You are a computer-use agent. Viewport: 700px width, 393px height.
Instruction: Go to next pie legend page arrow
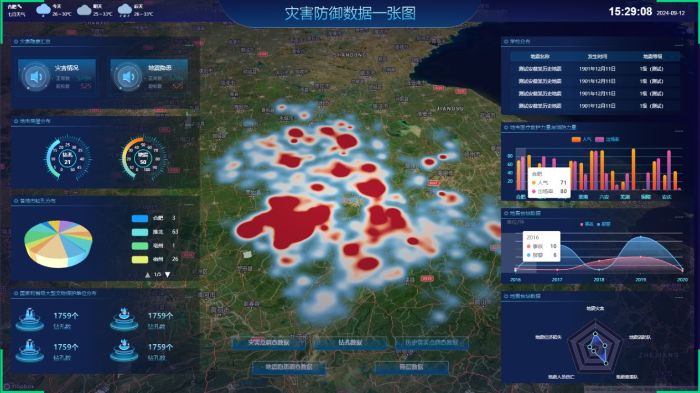(167, 275)
